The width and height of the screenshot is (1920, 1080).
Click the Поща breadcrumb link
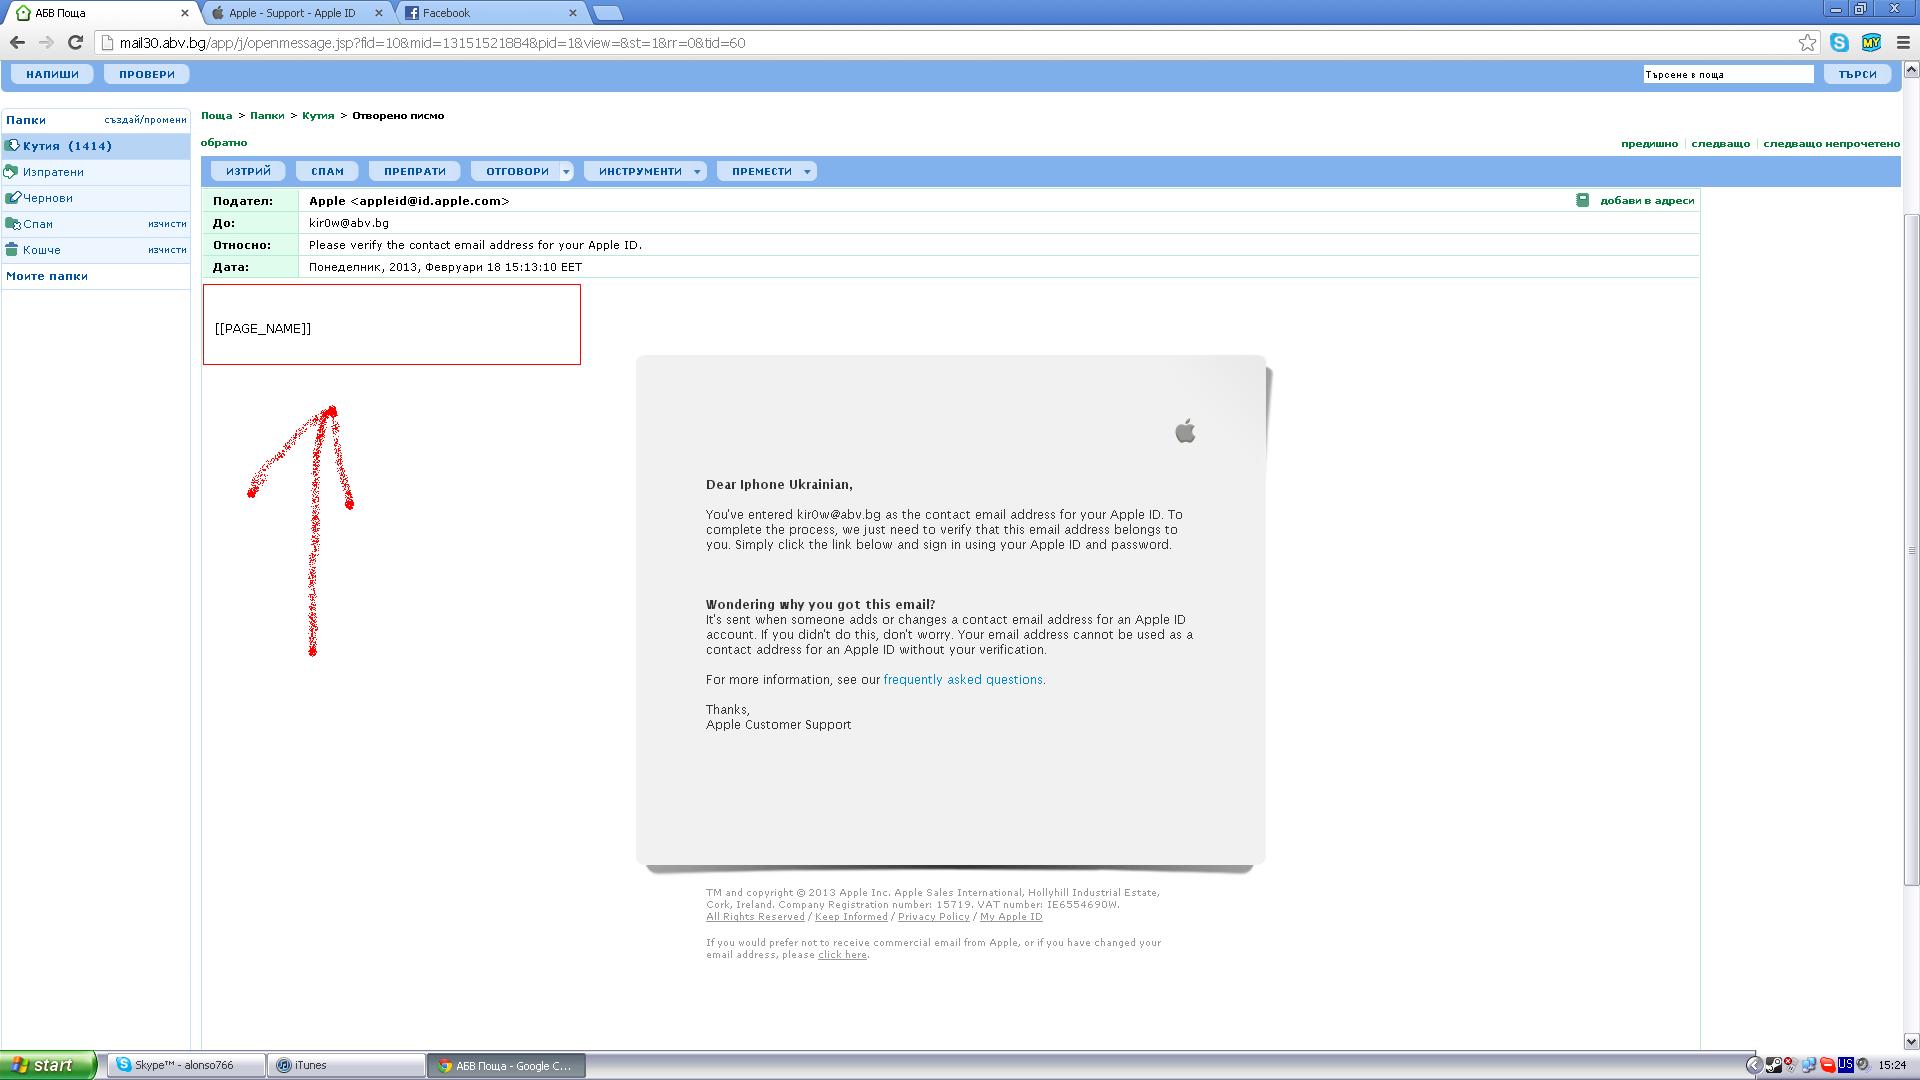coord(216,115)
